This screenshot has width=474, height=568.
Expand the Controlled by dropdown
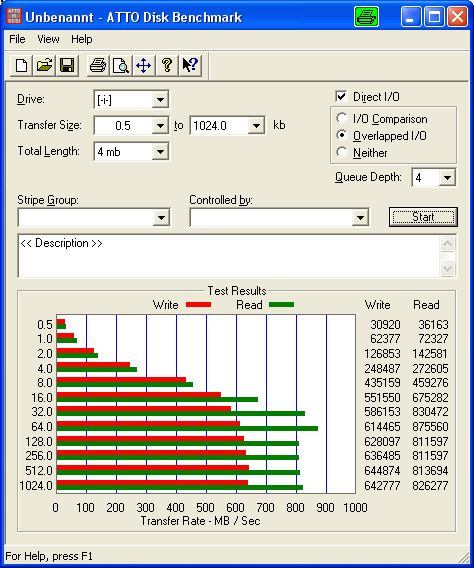click(x=360, y=218)
